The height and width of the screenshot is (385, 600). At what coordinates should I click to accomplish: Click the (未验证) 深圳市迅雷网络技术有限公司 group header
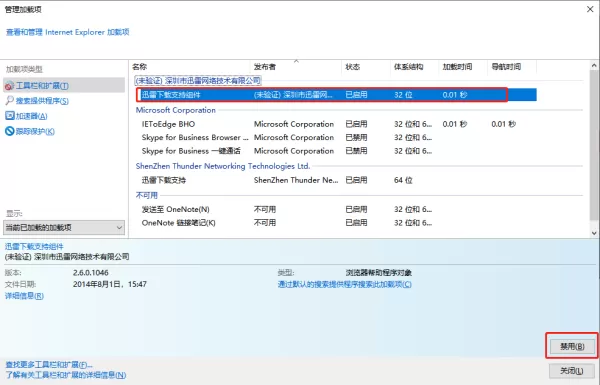(198, 80)
